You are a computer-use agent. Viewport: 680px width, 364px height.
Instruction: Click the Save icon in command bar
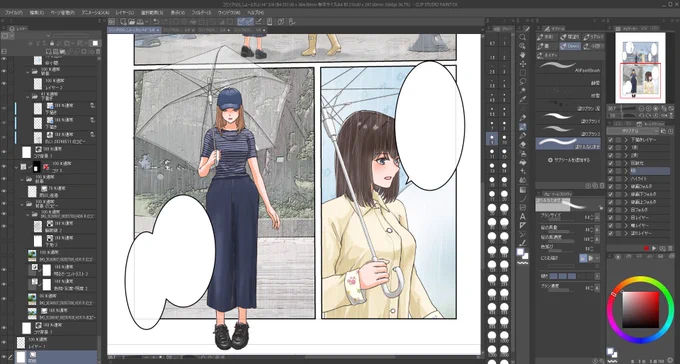pyautogui.click(x=140, y=21)
